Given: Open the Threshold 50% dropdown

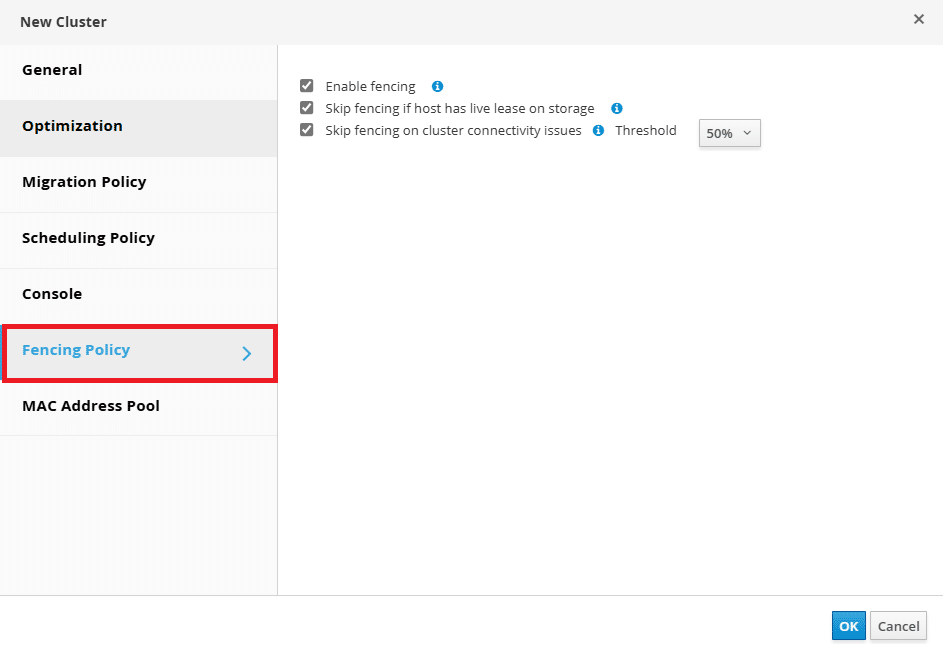Looking at the screenshot, I should (x=730, y=133).
